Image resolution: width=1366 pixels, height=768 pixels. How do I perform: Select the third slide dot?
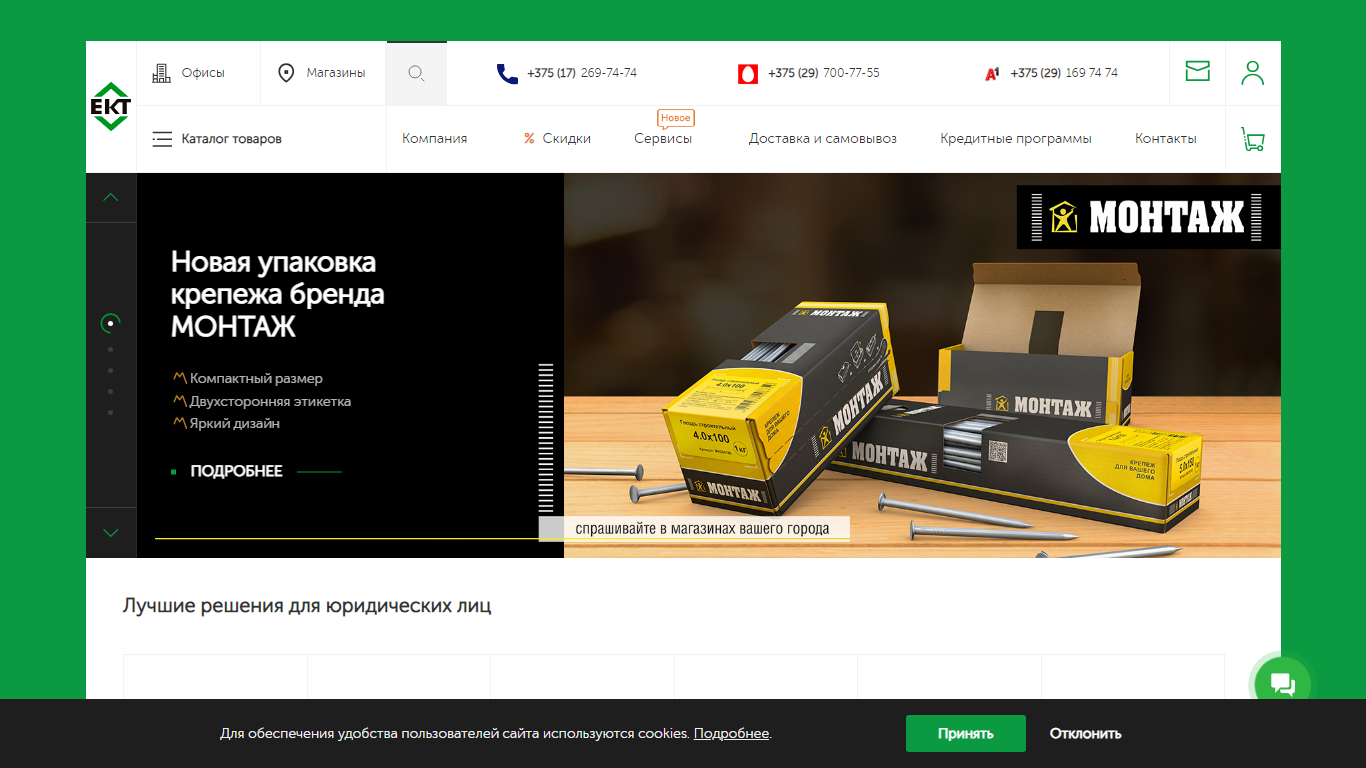[110, 370]
